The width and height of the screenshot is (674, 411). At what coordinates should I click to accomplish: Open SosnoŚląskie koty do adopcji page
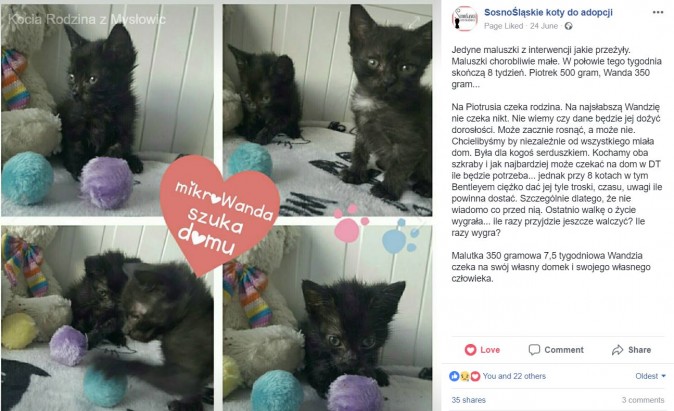tap(548, 12)
